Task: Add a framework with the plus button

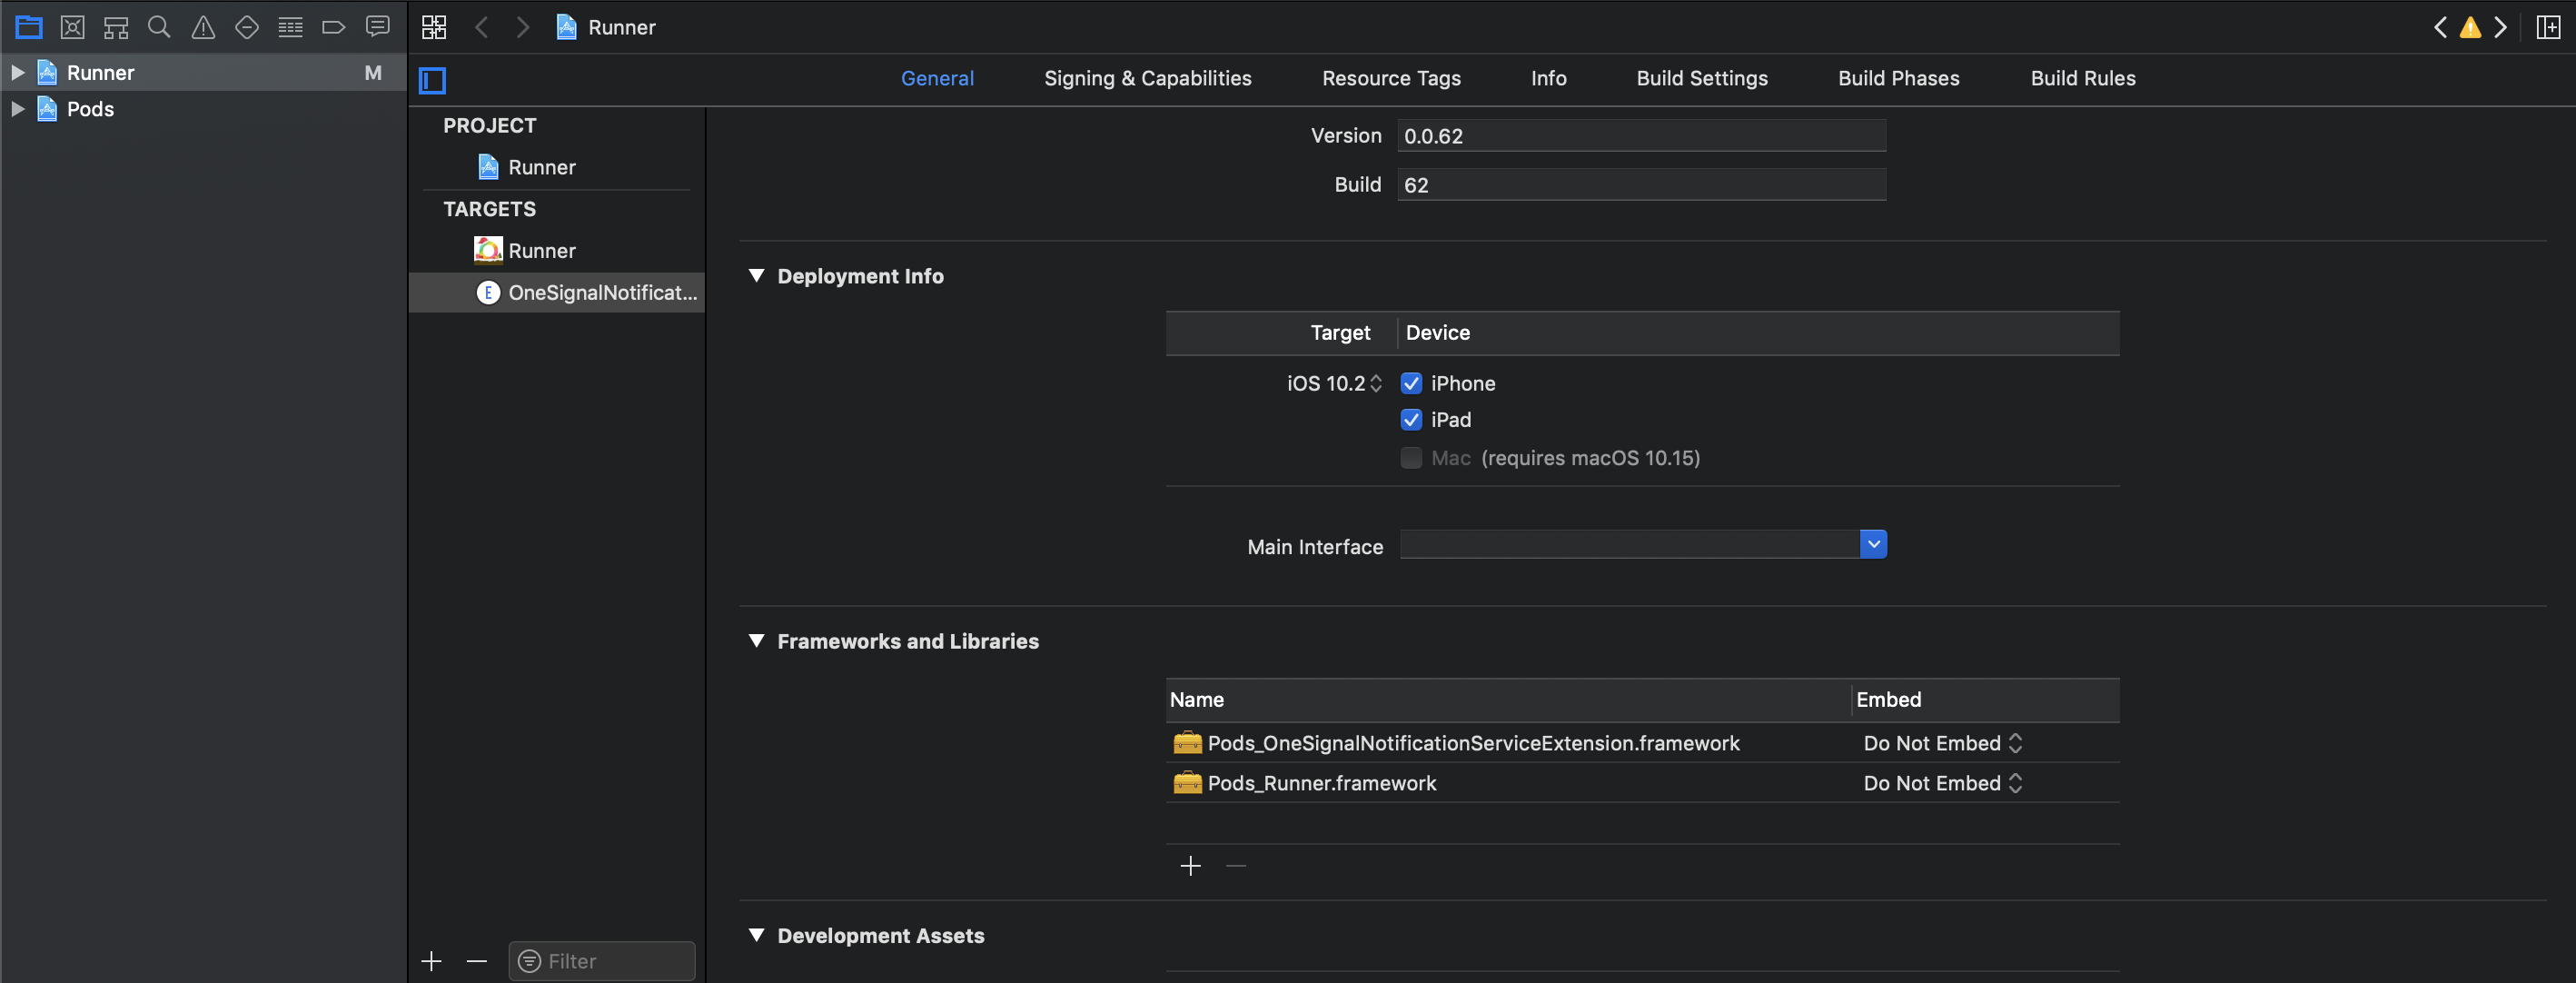Action: coord(1190,866)
